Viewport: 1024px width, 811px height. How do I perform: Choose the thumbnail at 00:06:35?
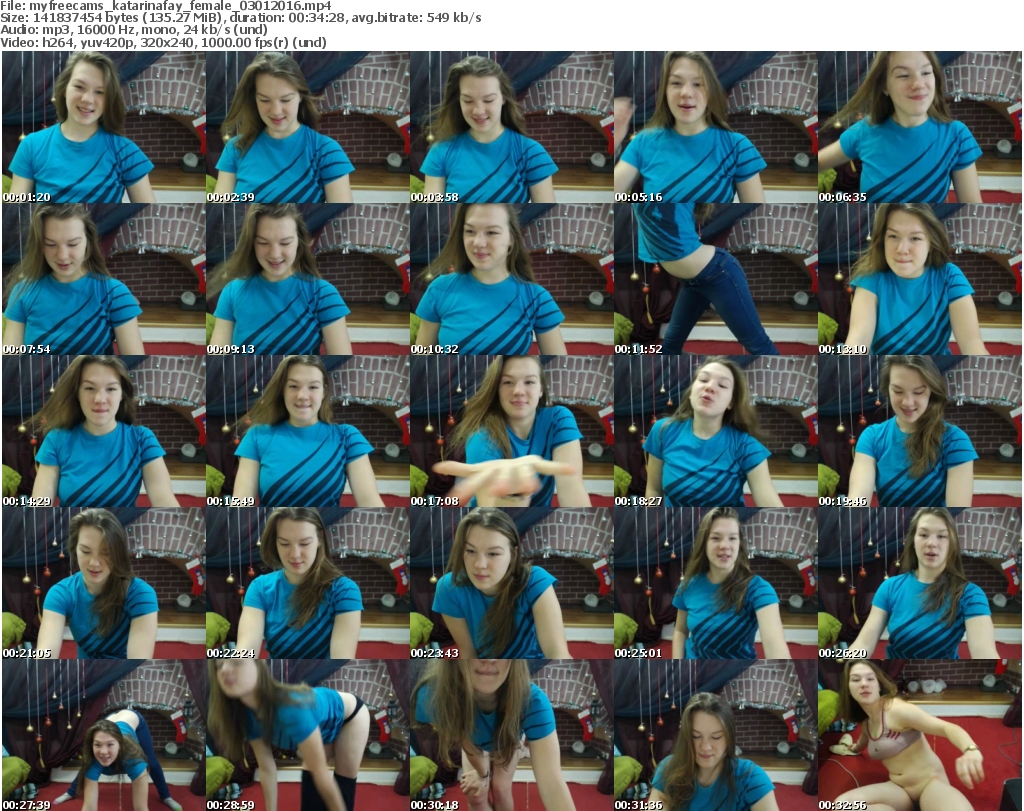920,127
